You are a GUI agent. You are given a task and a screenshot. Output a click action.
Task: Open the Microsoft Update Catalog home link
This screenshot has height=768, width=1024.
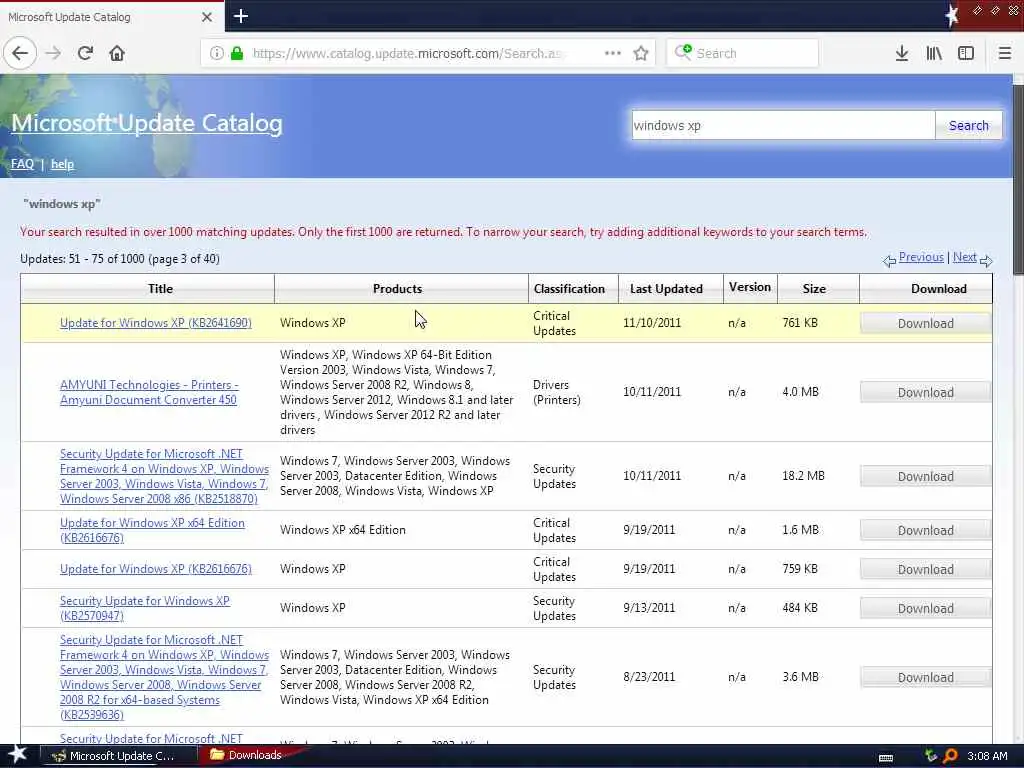pyautogui.click(x=147, y=123)
